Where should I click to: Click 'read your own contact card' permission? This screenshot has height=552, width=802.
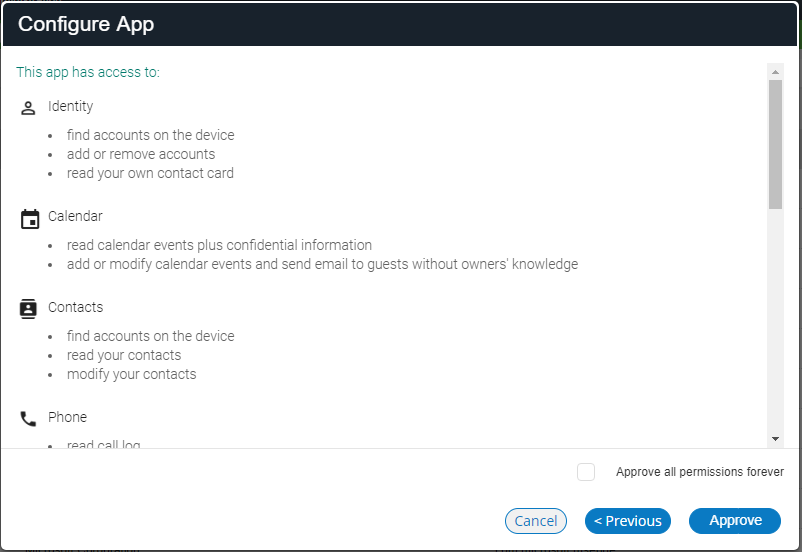(150, 173)
